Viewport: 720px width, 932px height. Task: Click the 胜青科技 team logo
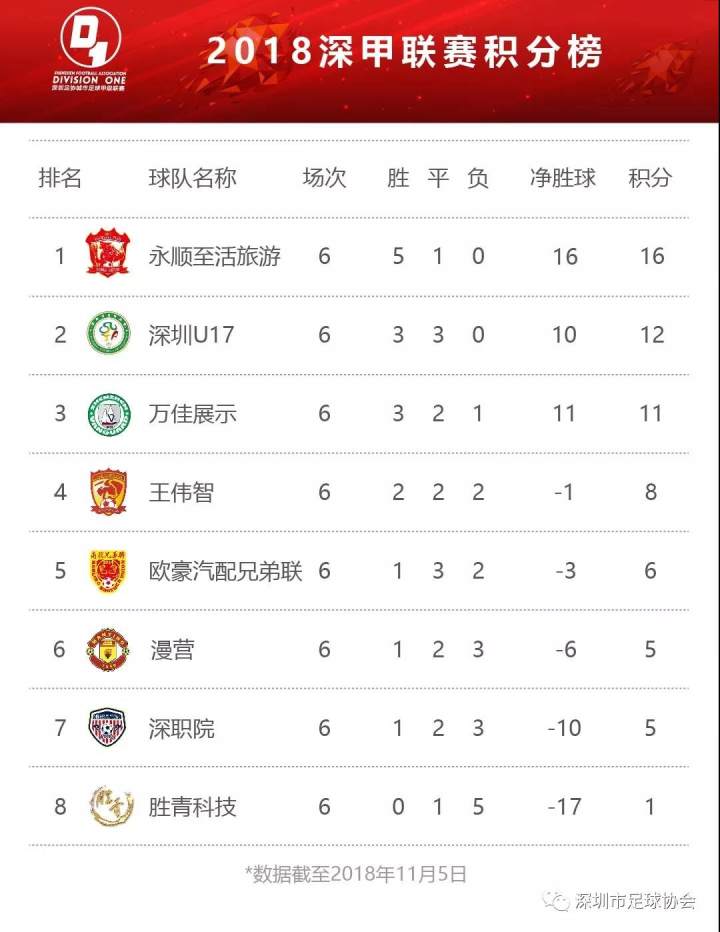(x=108, y=807)
